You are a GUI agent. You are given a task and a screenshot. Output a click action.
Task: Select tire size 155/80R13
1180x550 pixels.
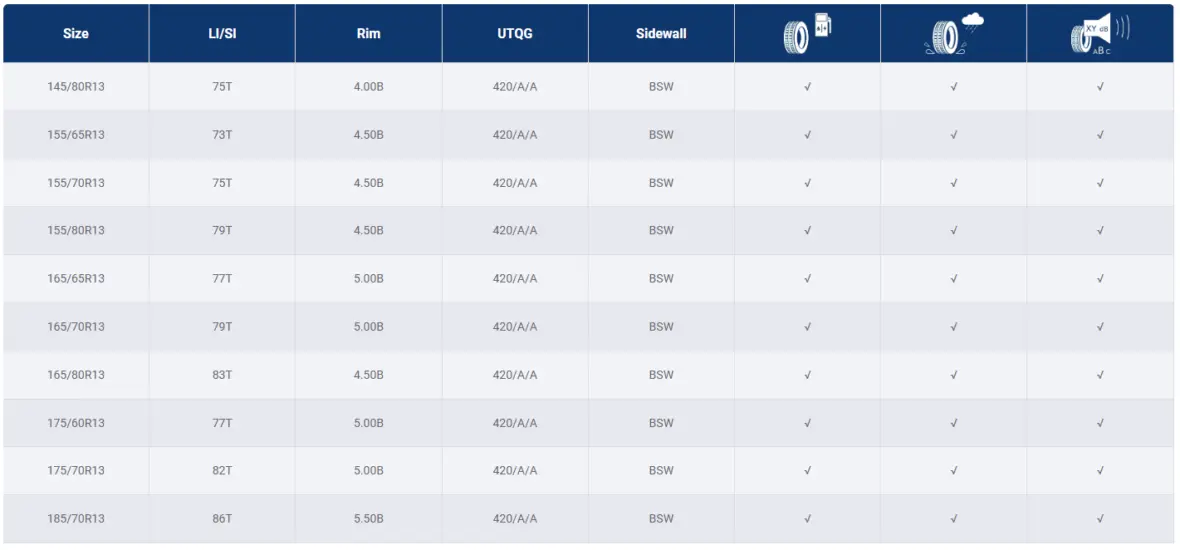(x=76, y=231)
